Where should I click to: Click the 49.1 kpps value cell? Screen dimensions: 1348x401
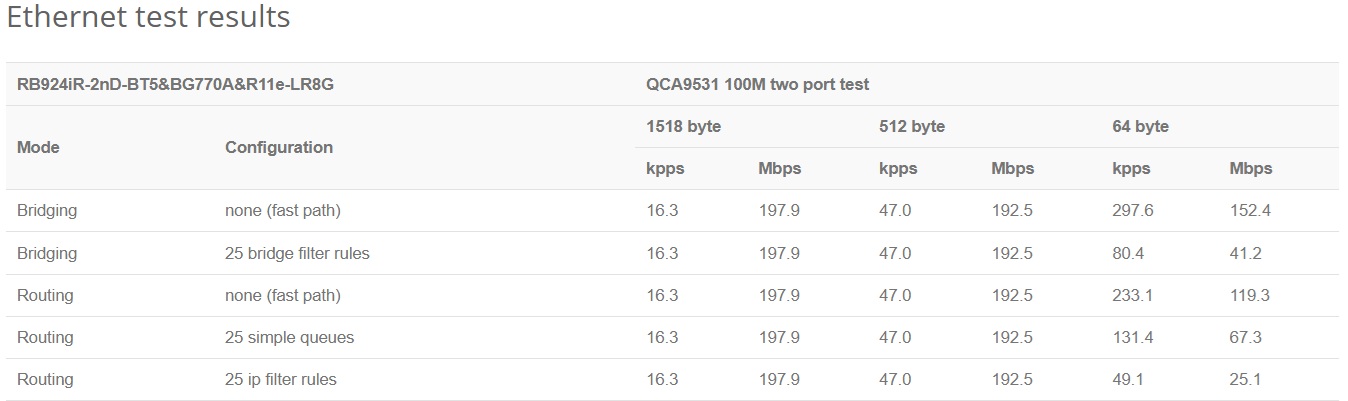pyautogui.click(x=1128, y=380)
